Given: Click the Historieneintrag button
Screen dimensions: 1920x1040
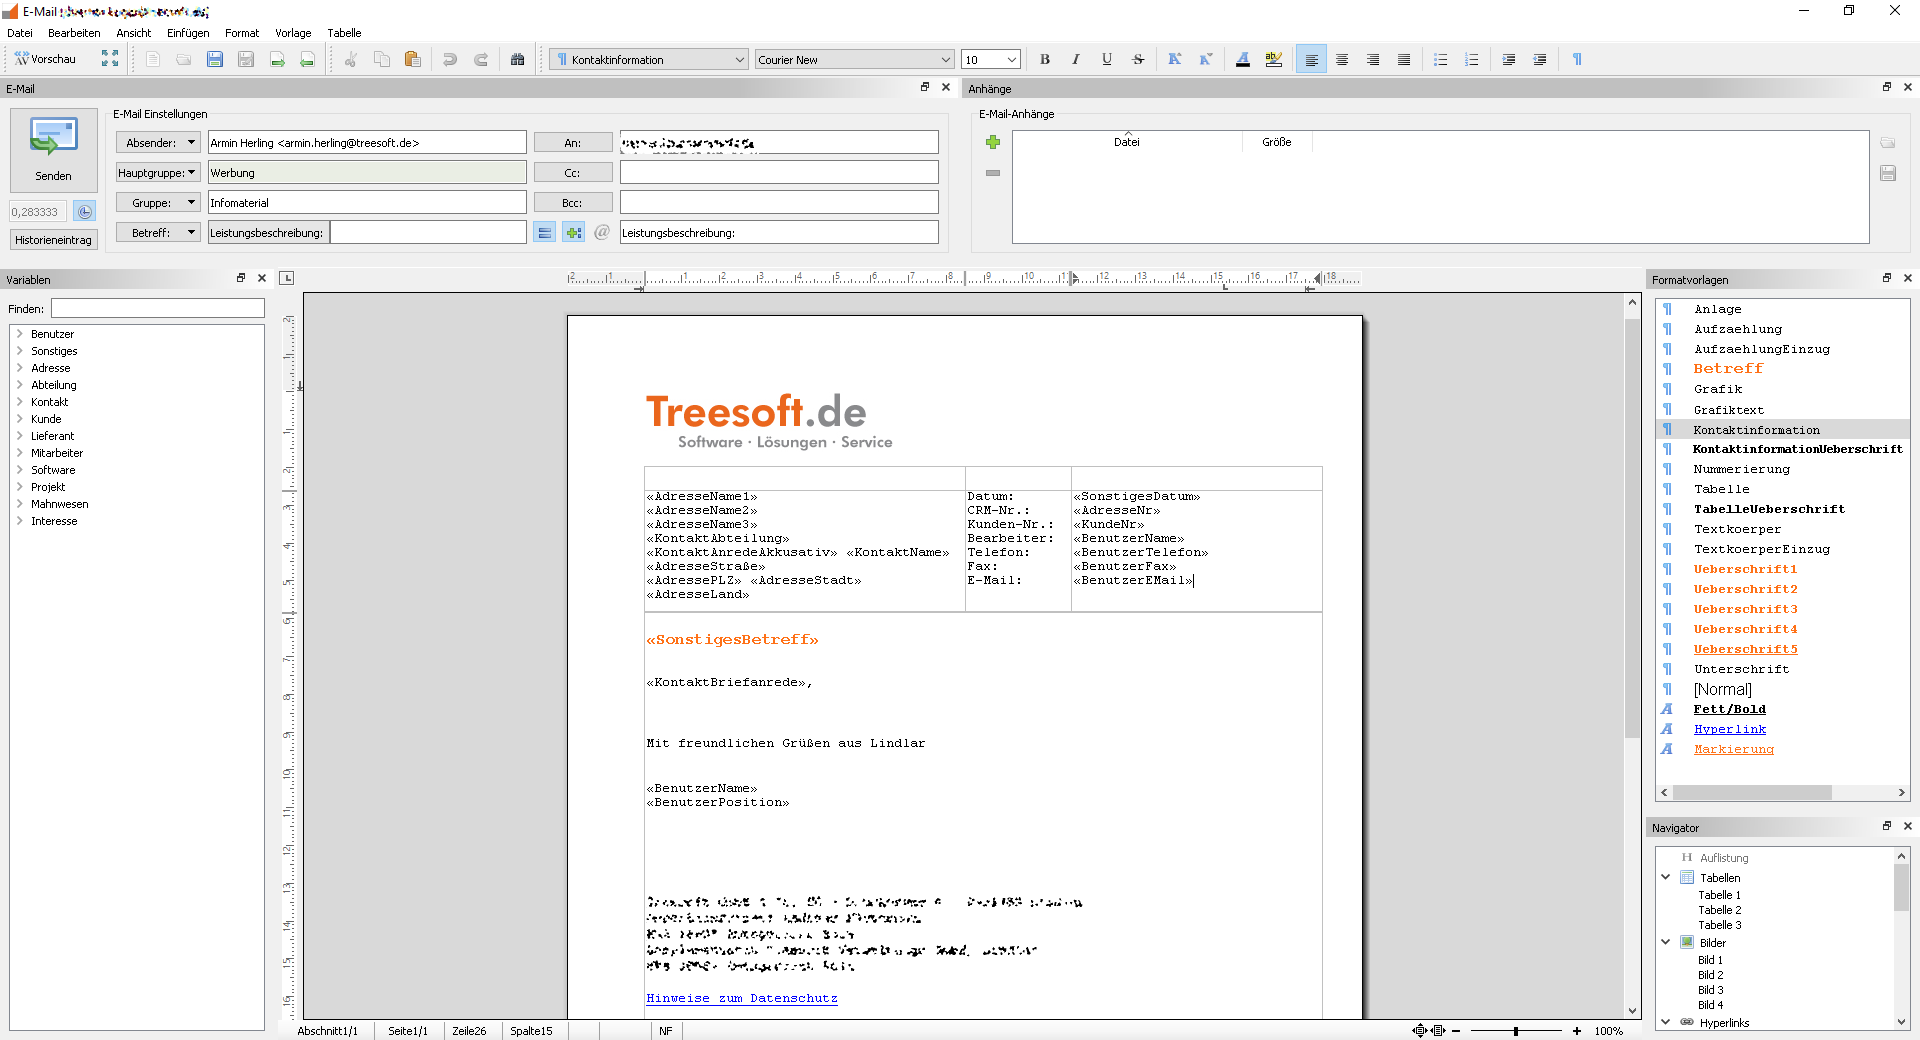Looking at the screenshot, I should click(x=53, y=240).
